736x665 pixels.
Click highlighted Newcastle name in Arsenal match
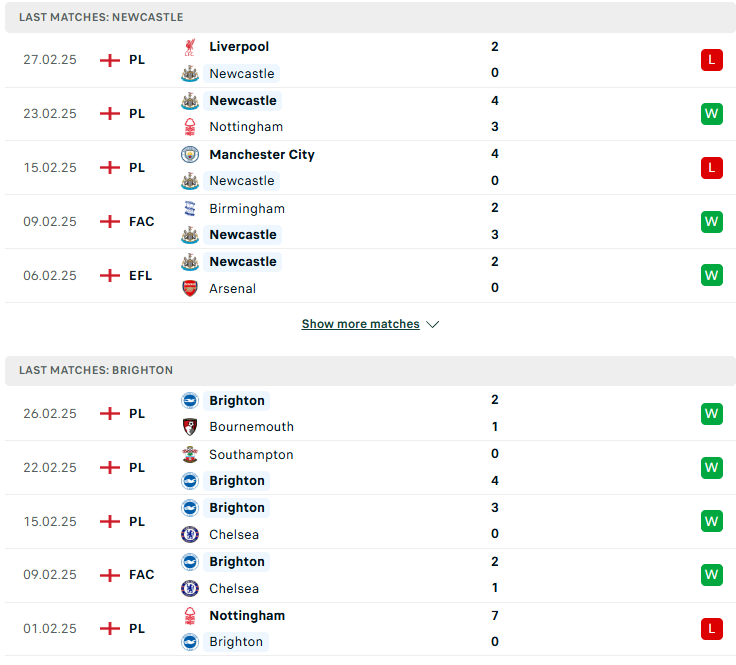pyautogui.click(x=243, y=261)
